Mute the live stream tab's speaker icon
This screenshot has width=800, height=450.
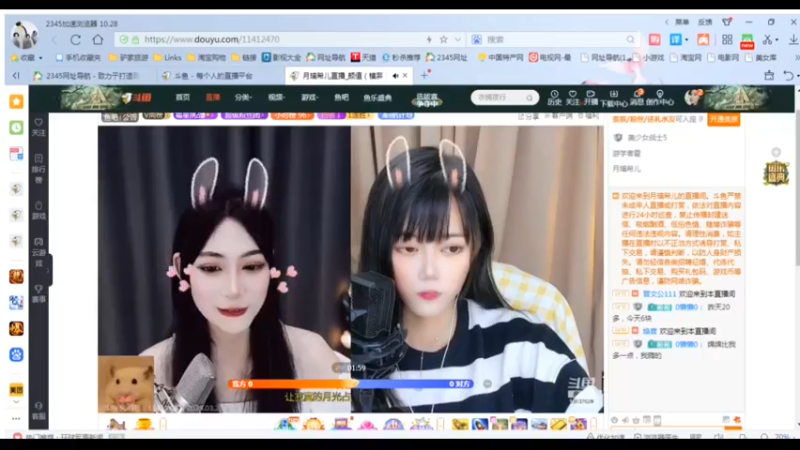click(395, 76)
